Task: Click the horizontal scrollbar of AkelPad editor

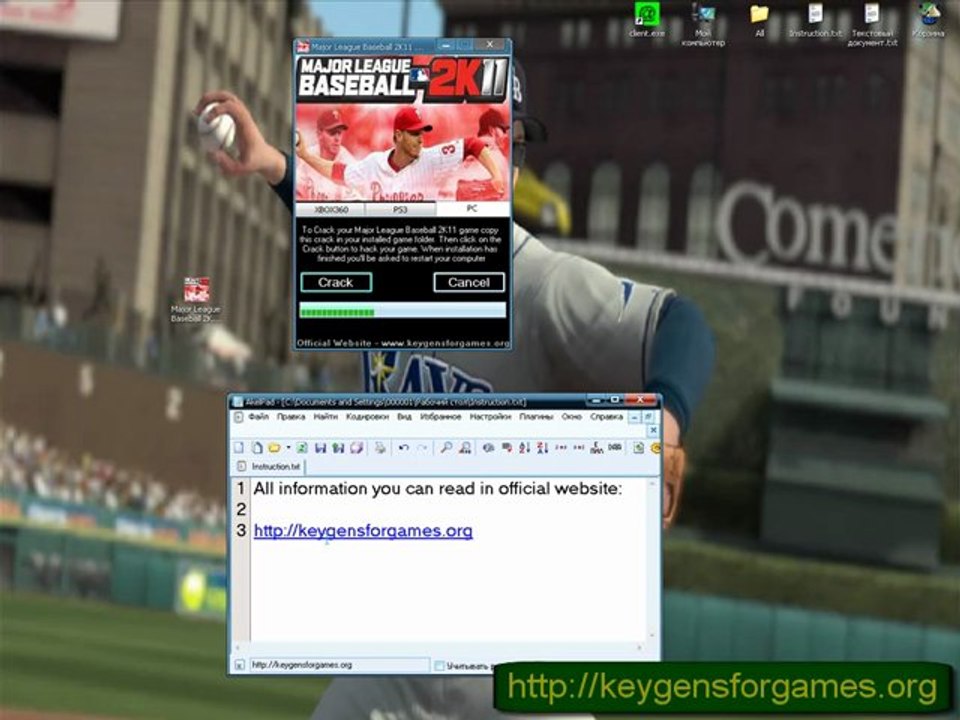Action: coord(438,647)
